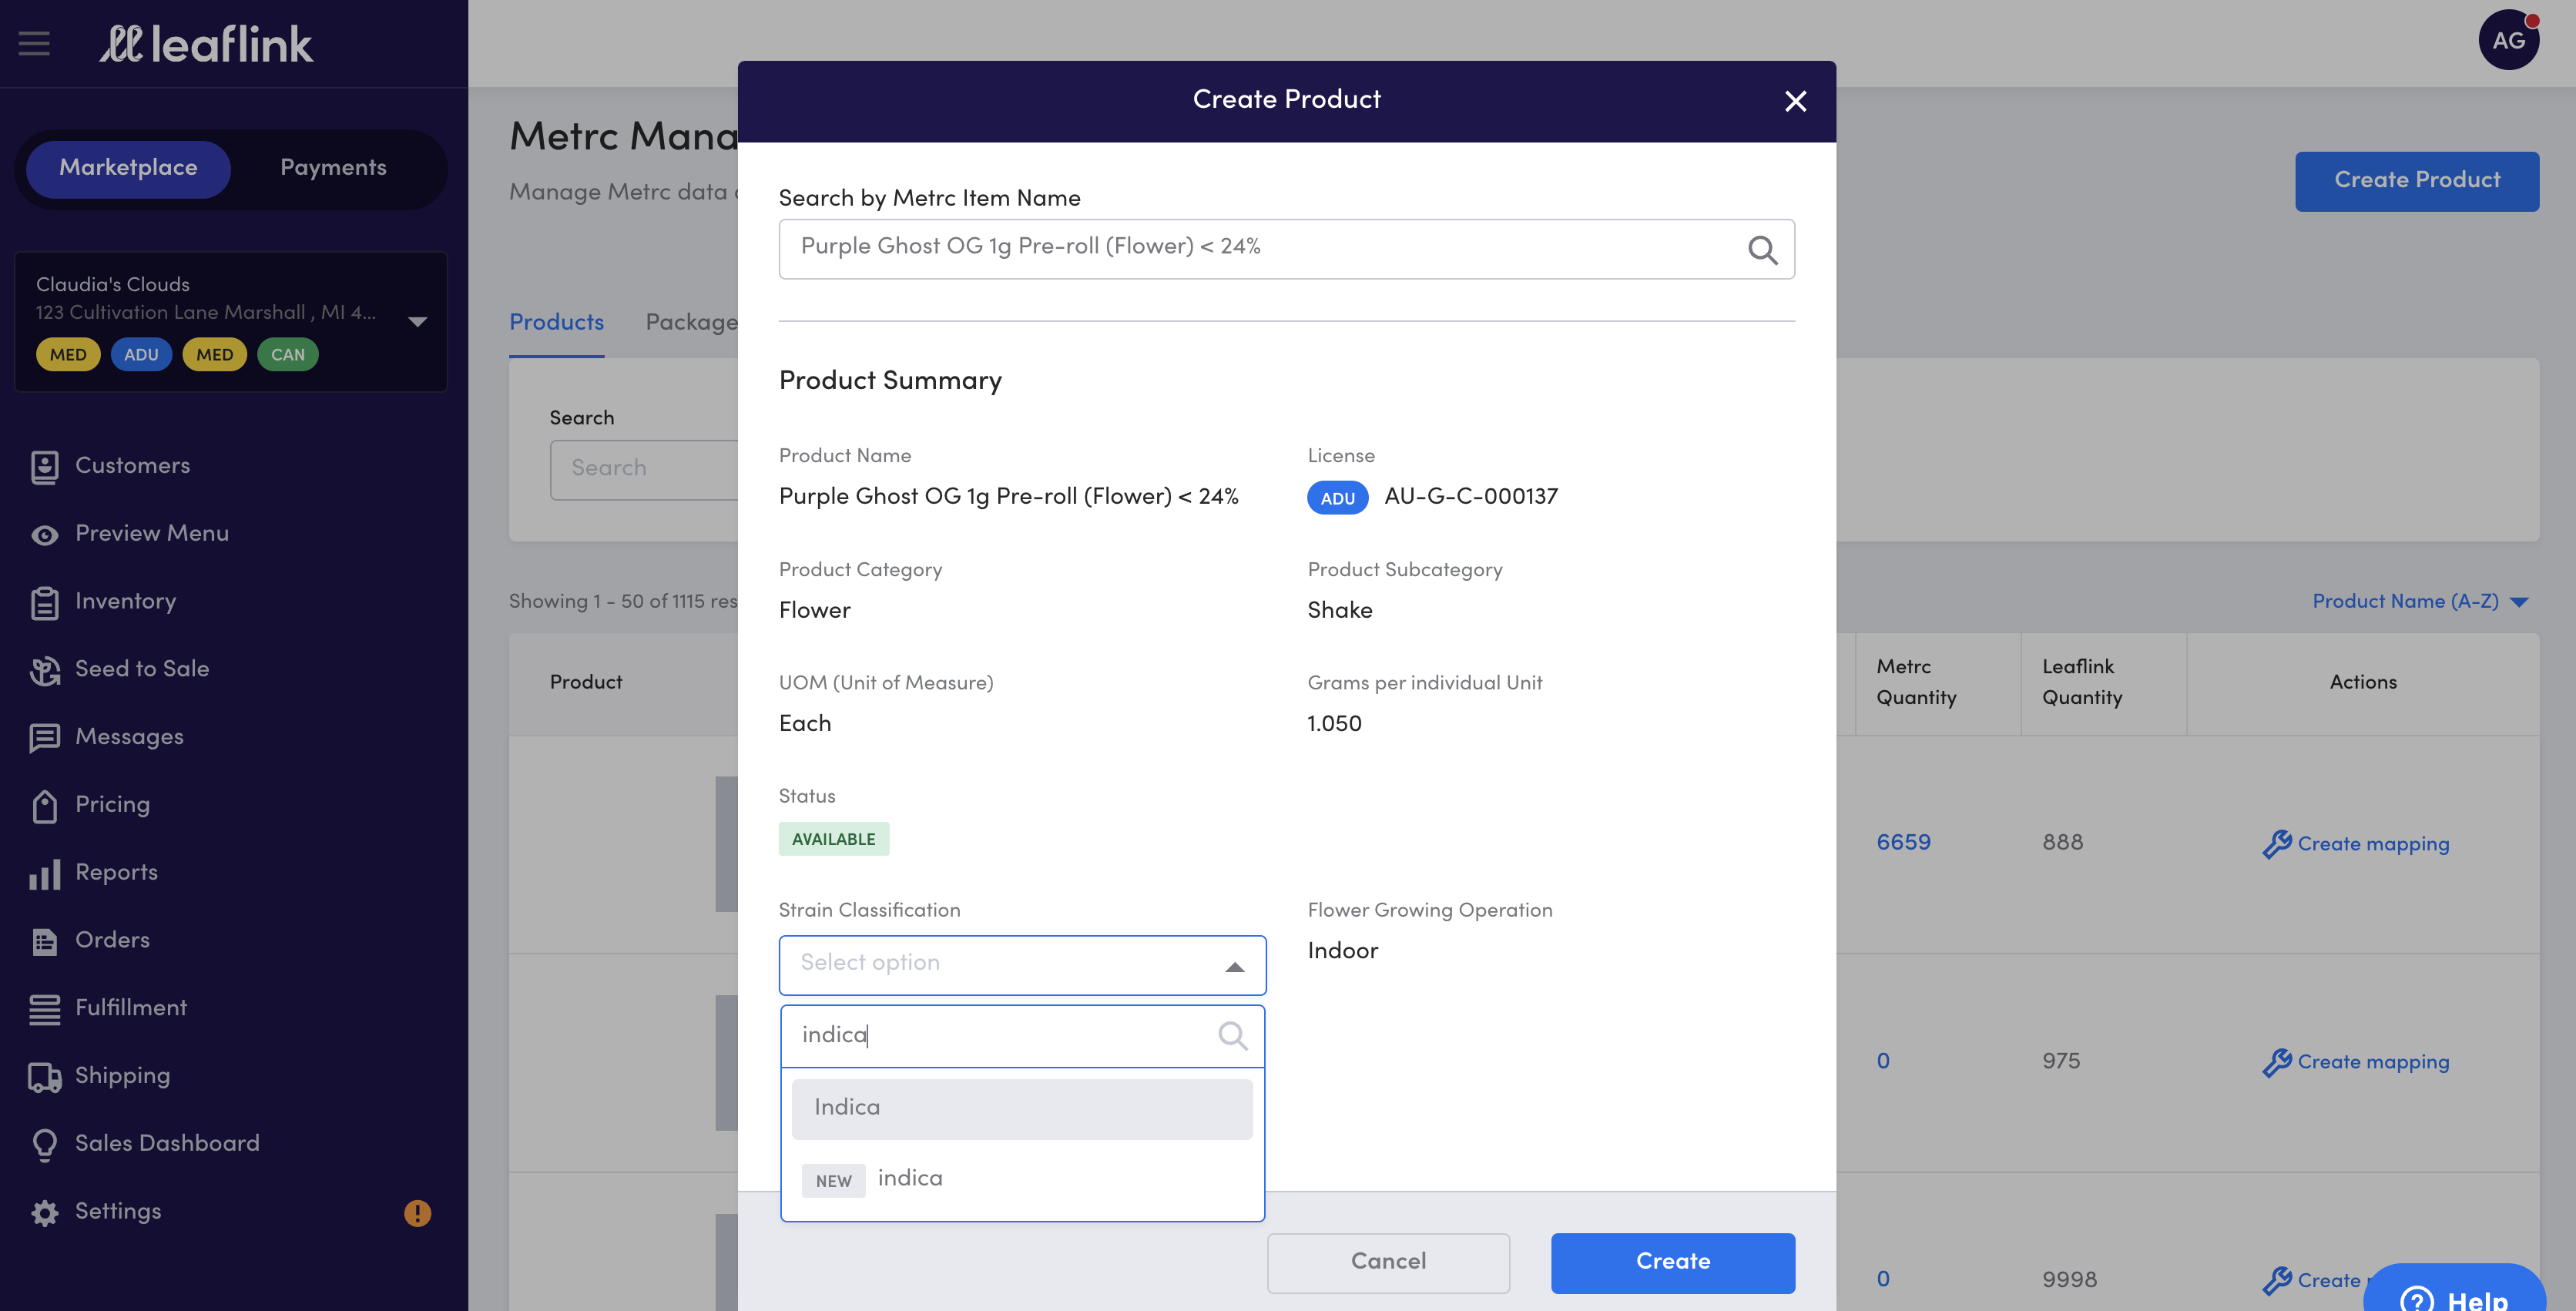Click Create mapping in the 888 row

coord(2372,844)
